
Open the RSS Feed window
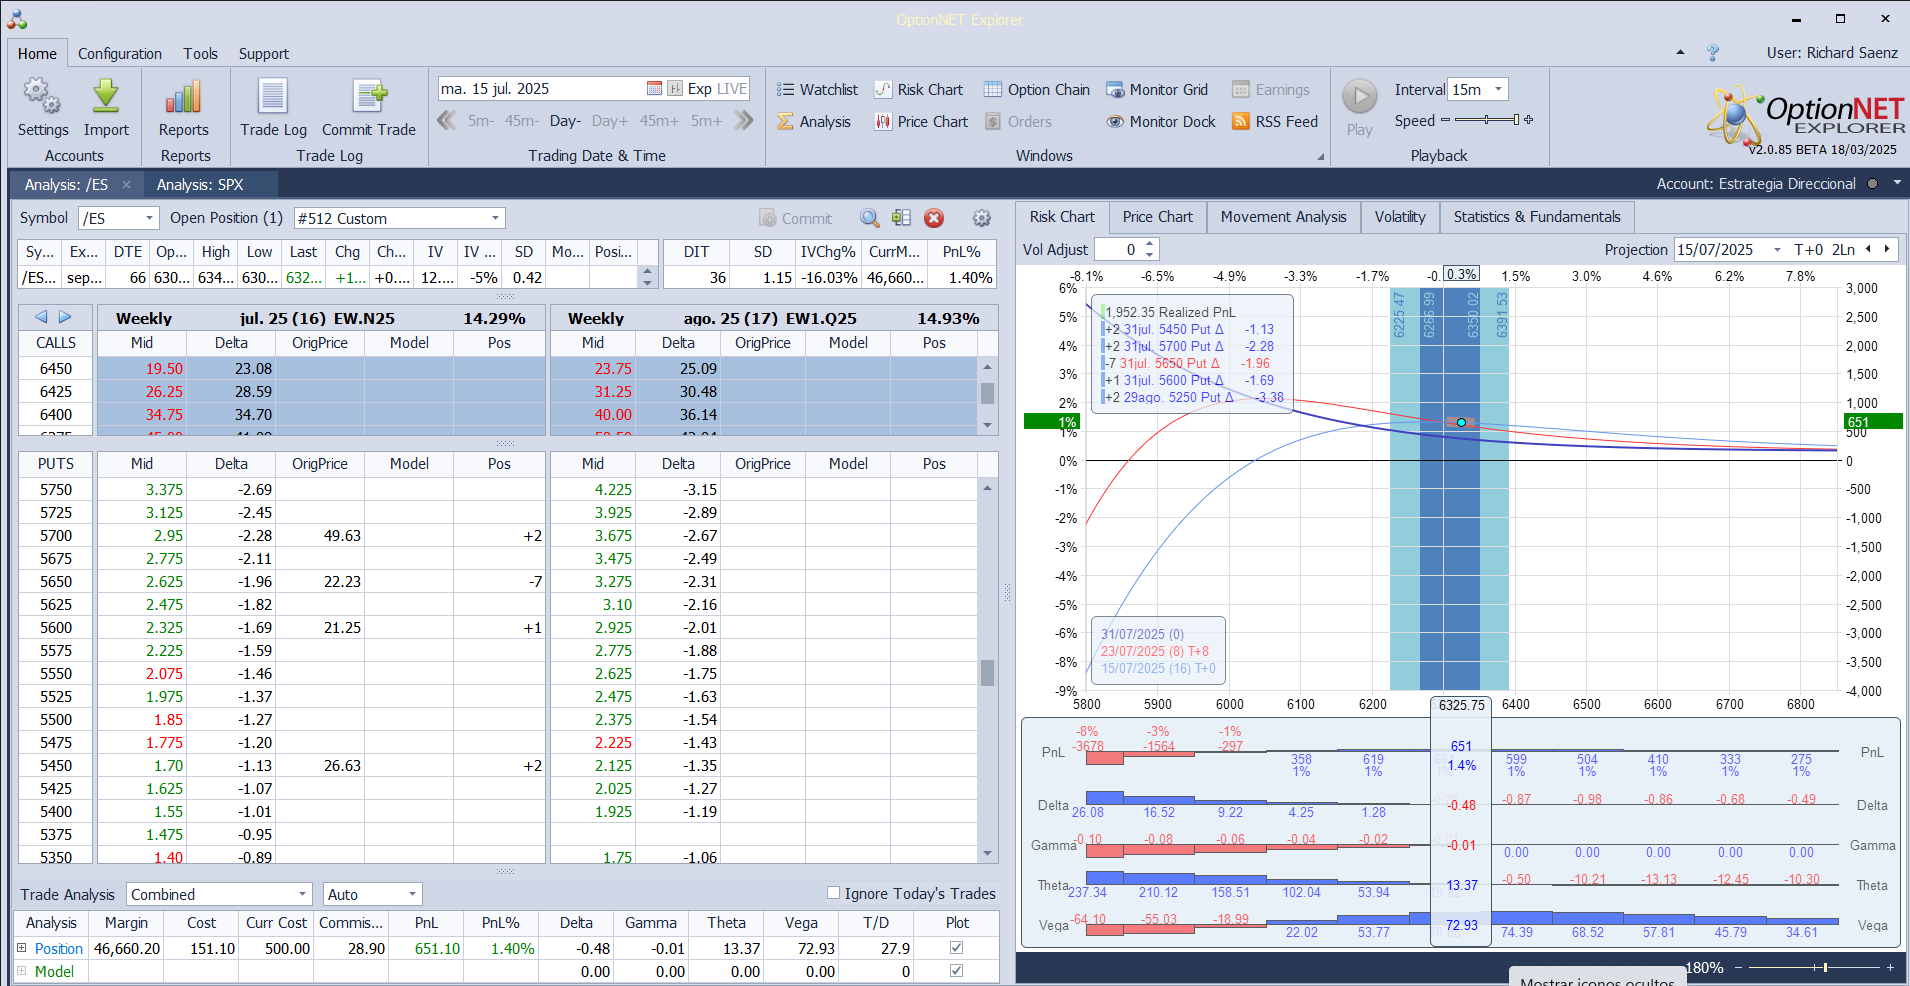point(1275,122)
